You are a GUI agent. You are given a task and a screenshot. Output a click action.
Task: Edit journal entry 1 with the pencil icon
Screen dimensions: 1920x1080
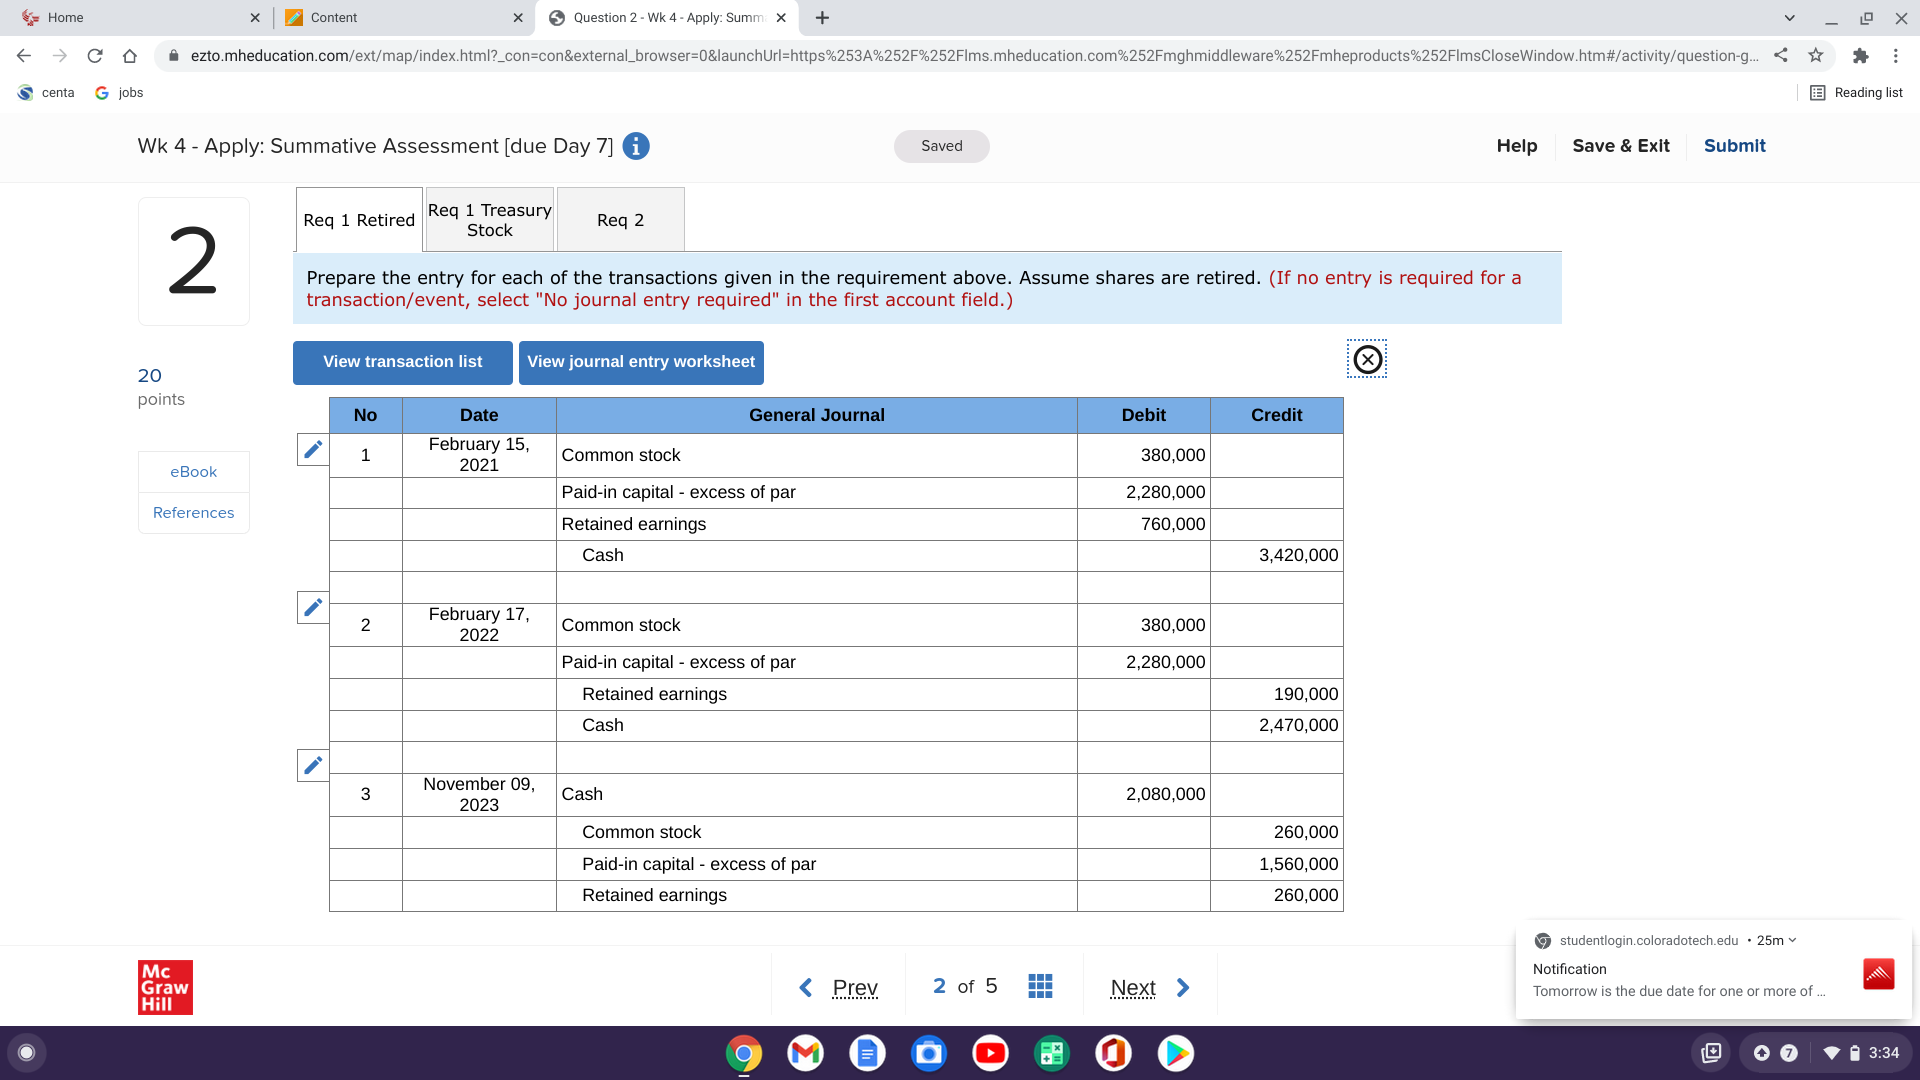313,449
